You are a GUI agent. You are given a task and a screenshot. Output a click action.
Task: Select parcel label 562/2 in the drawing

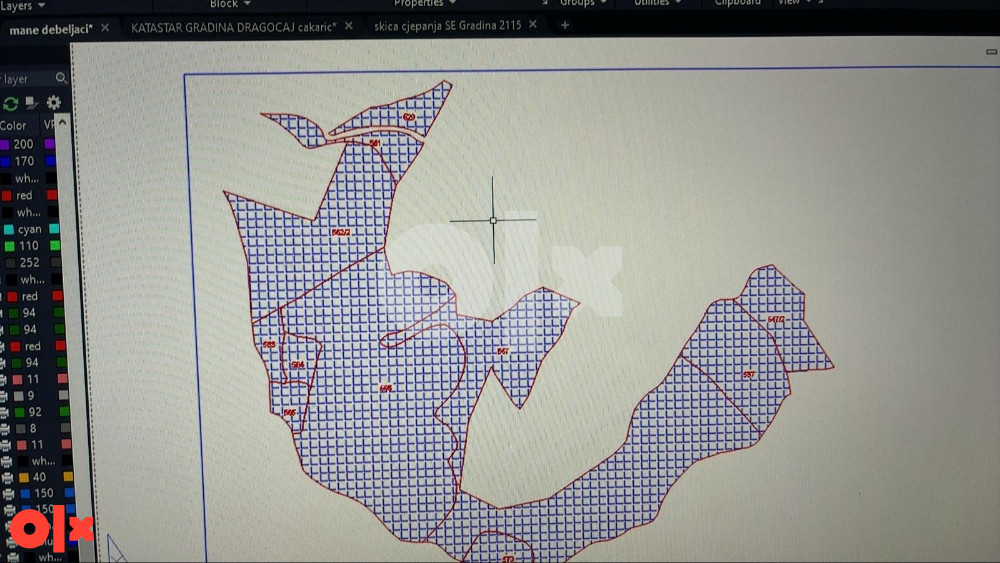click(x=341, y=233)
